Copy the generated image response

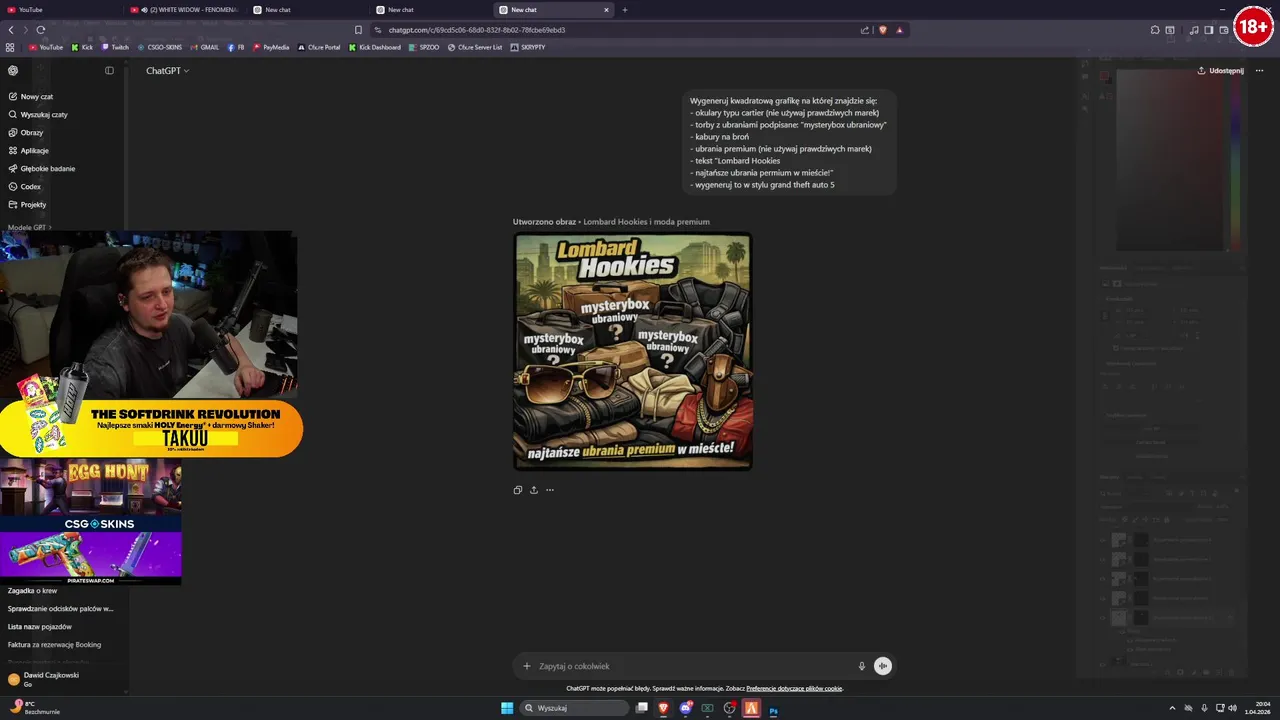click(x=518, y=490)
